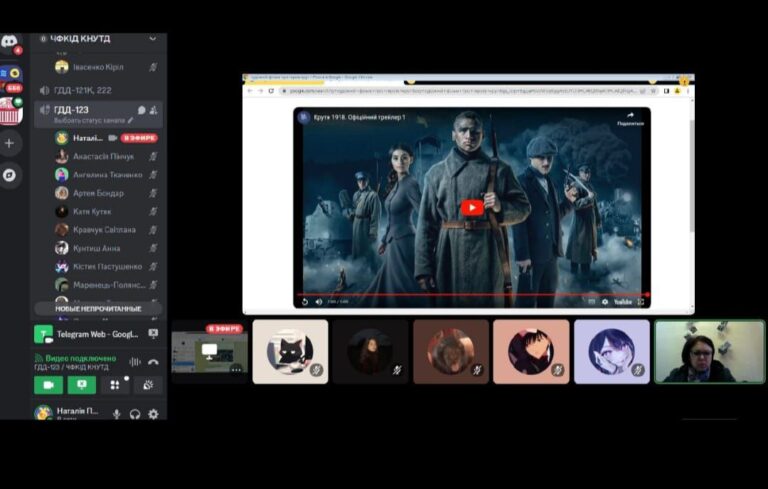The height and width of the screenshot is (489, 768).
Task: Open Discord home direct messages
Action: (10, 42)
